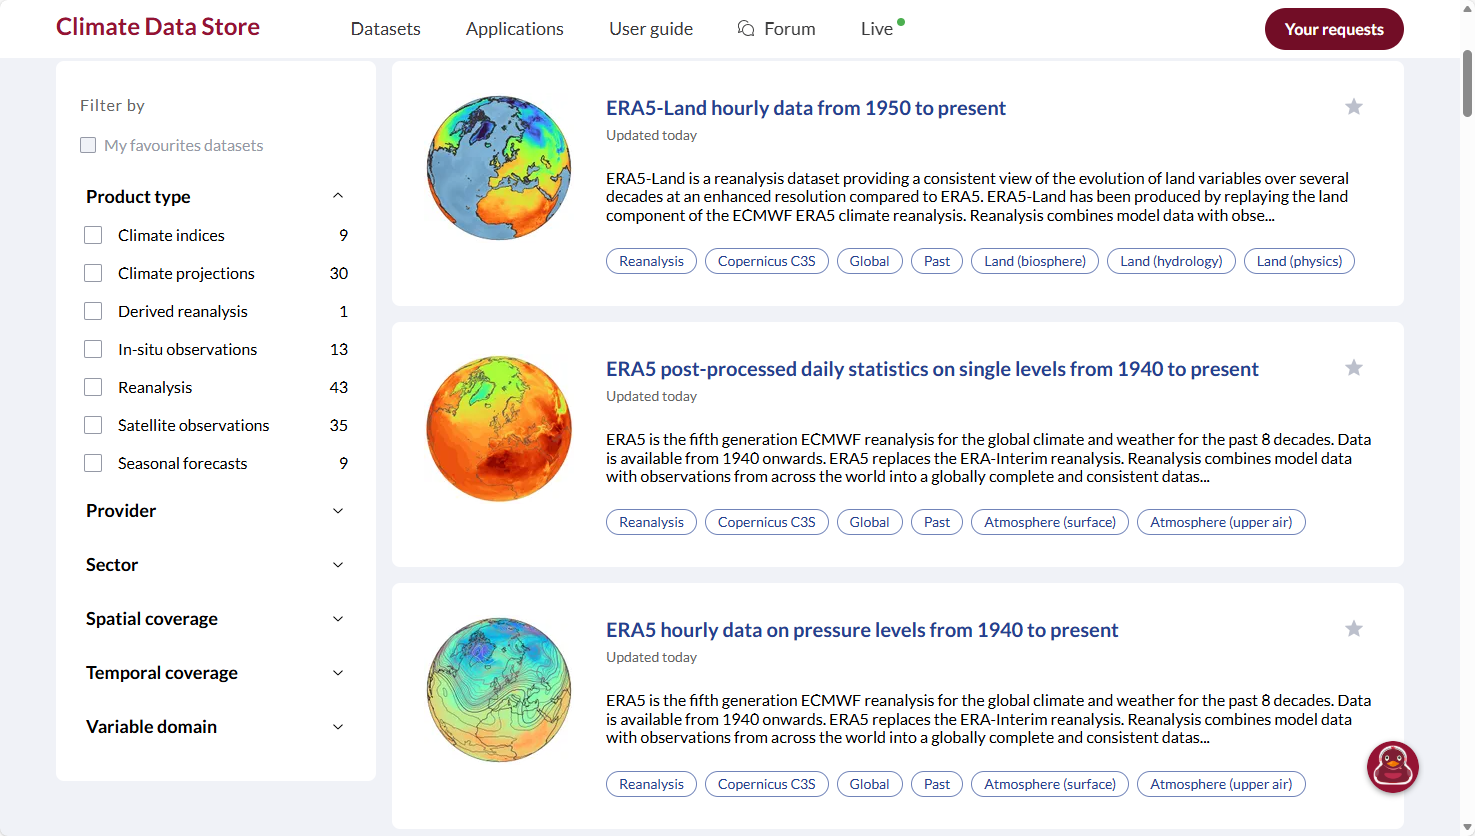Expand the Temporal coverage section
Viewport: 1475px width, 836px height.
pos(338,672)
